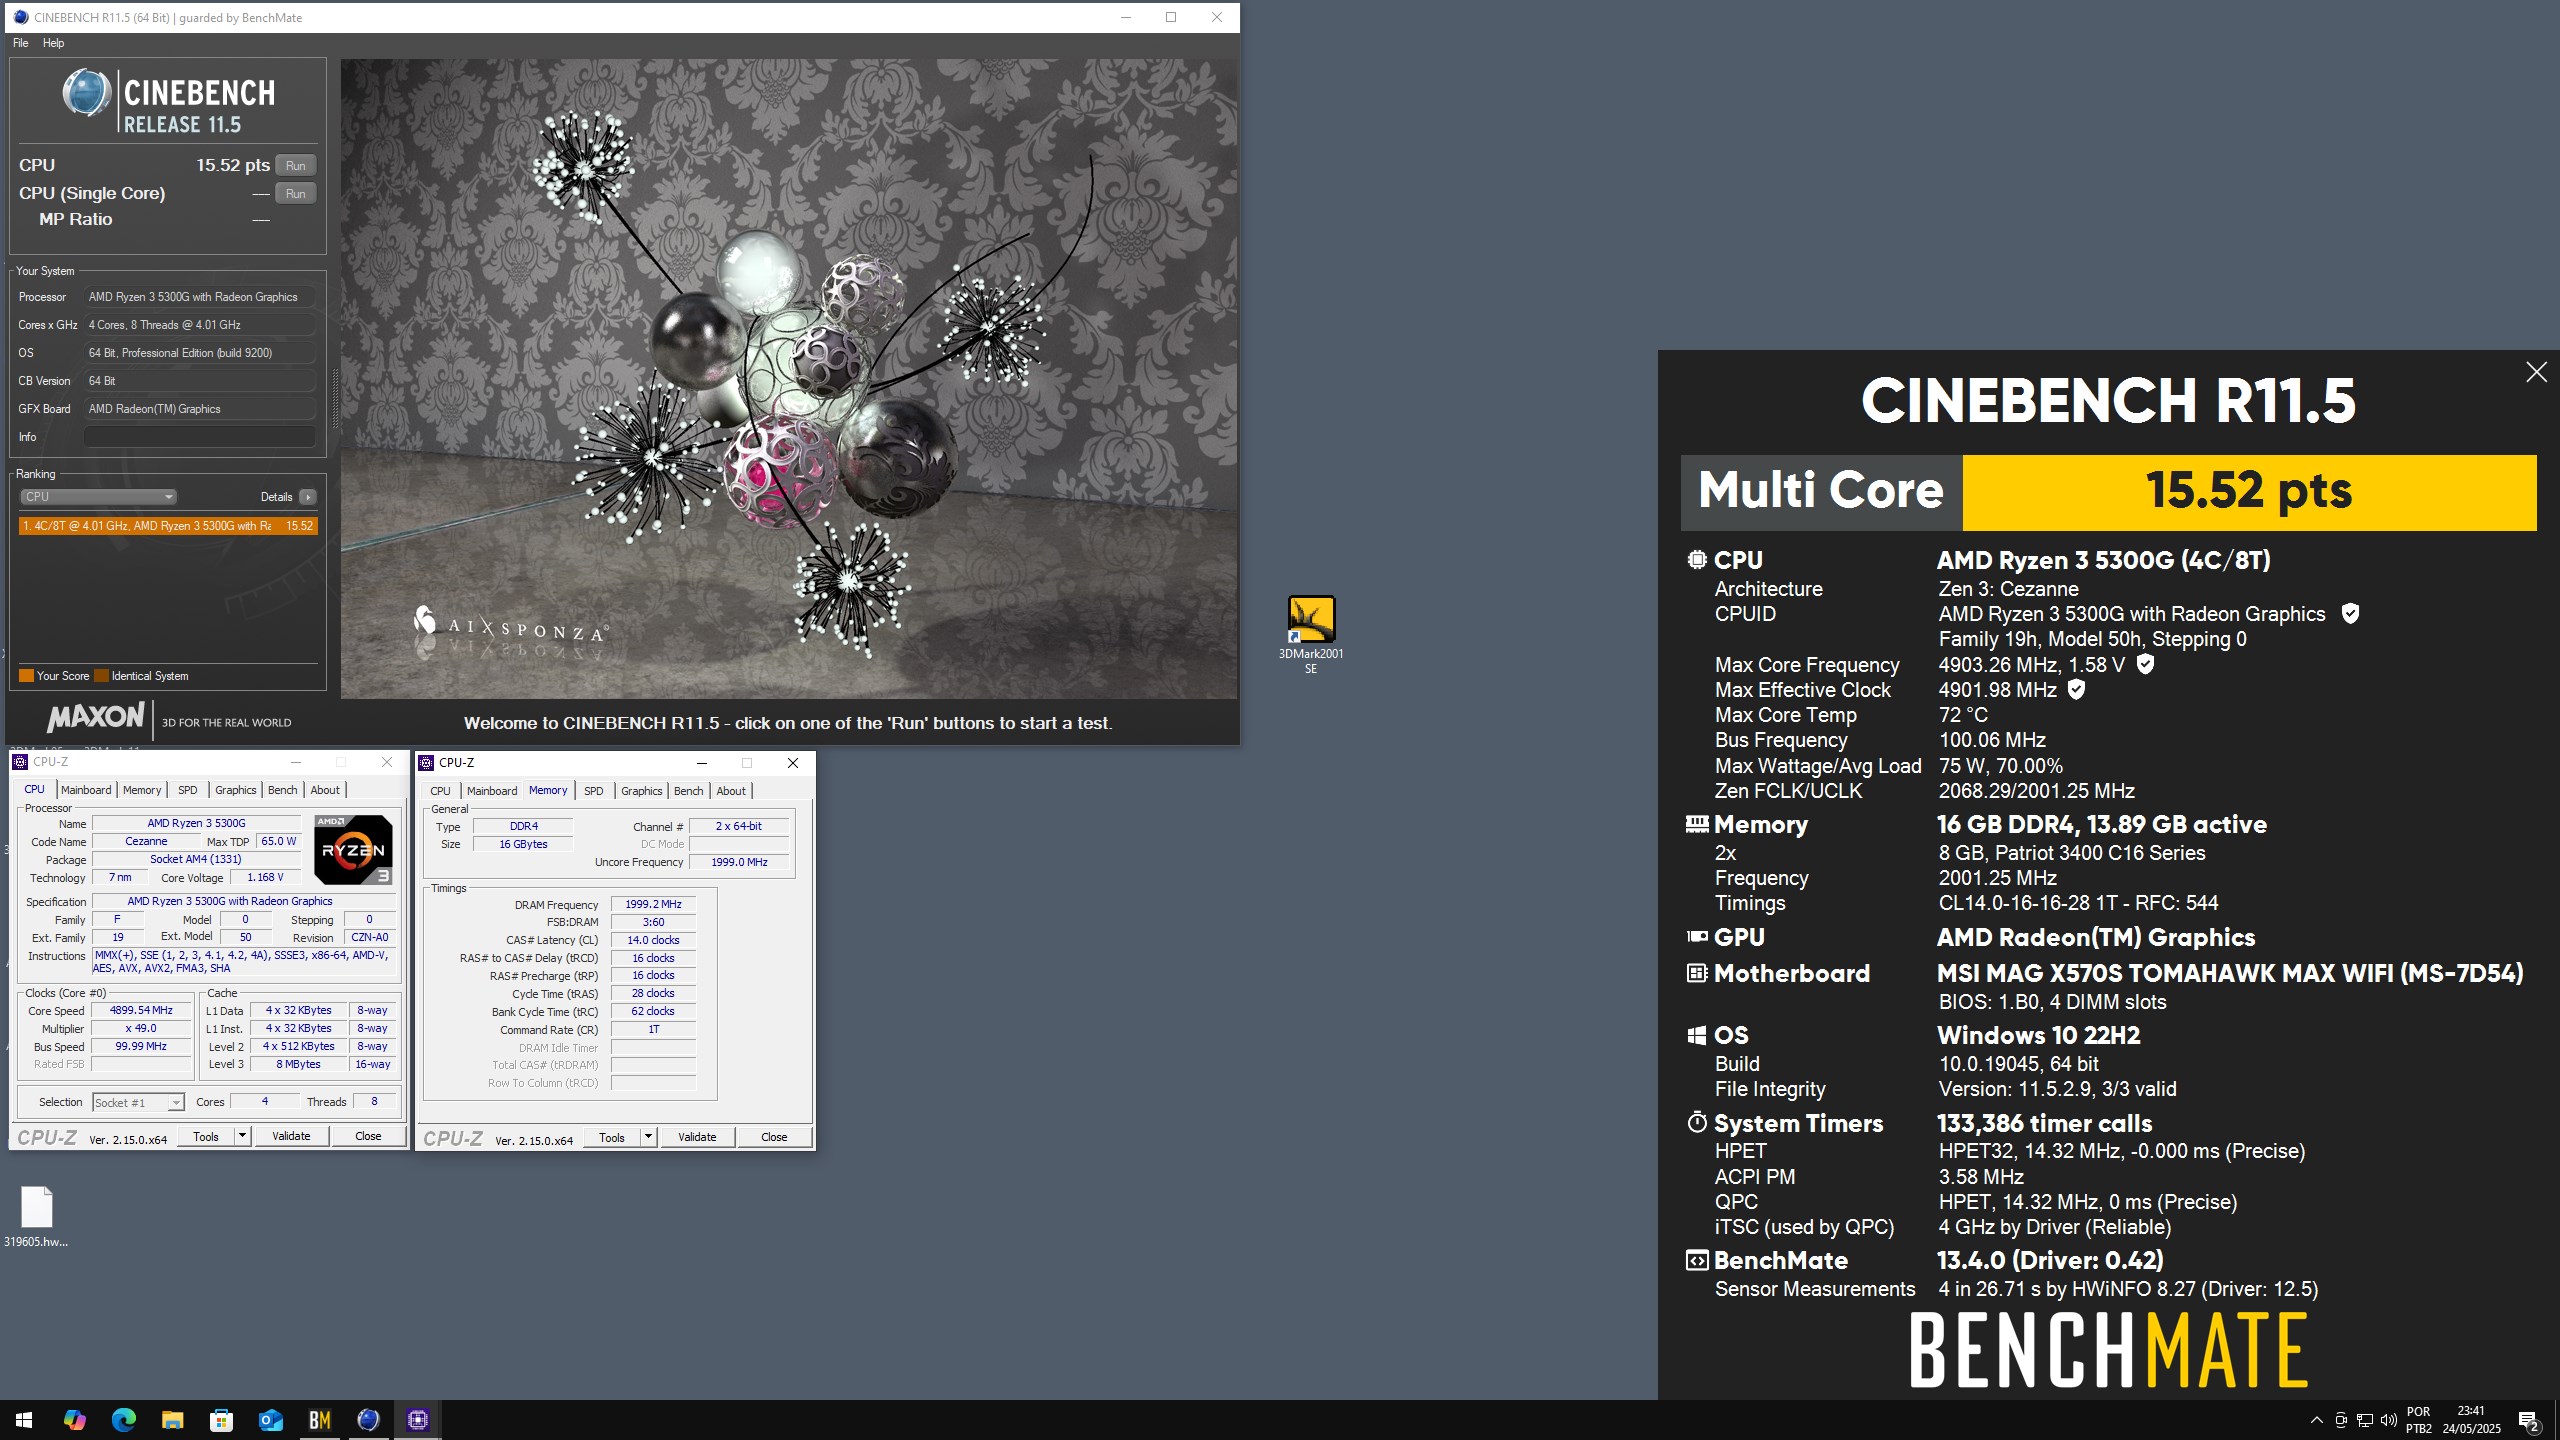Open Graphics tab in left CPU-Z
The image size is (2560, 1440).
point(236,790)
